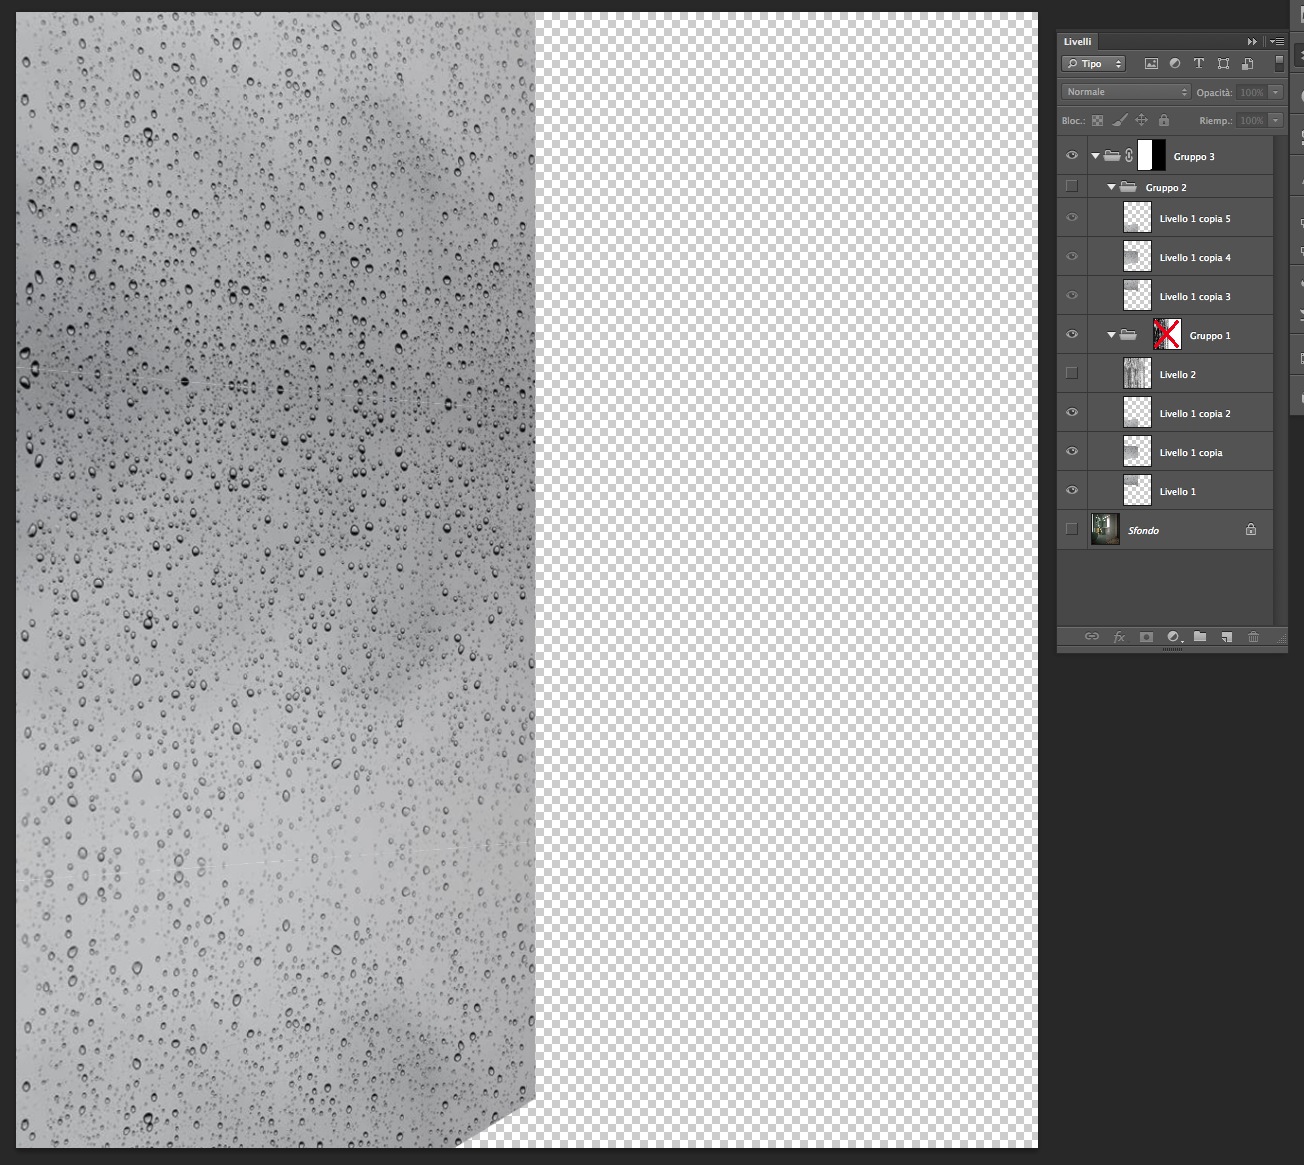Open the Livelli panel options menu
Image resolution: width=1304 pixels, height=1165 pixels.
pyautogui.click(x=1277, y=42)
